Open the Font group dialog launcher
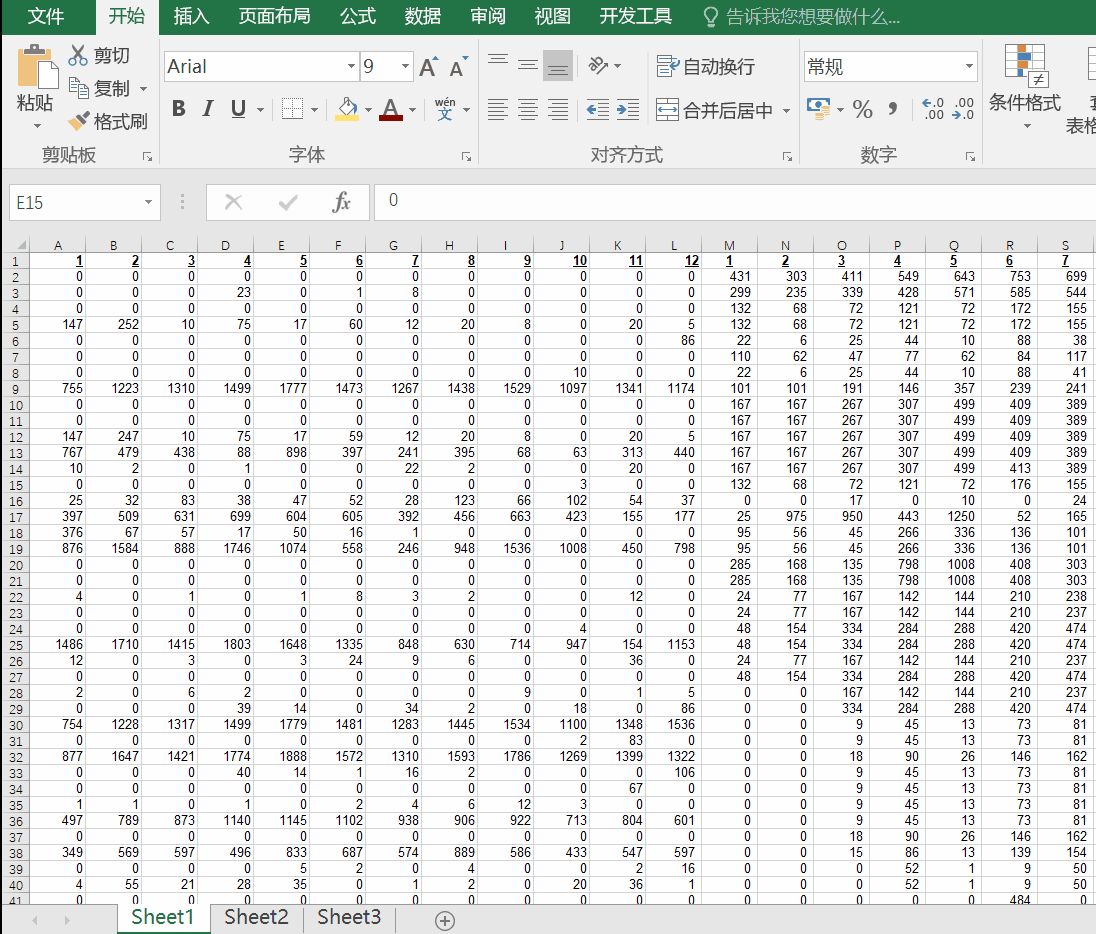The height and width of the screenshot is (934, 1096). point(466,157)
